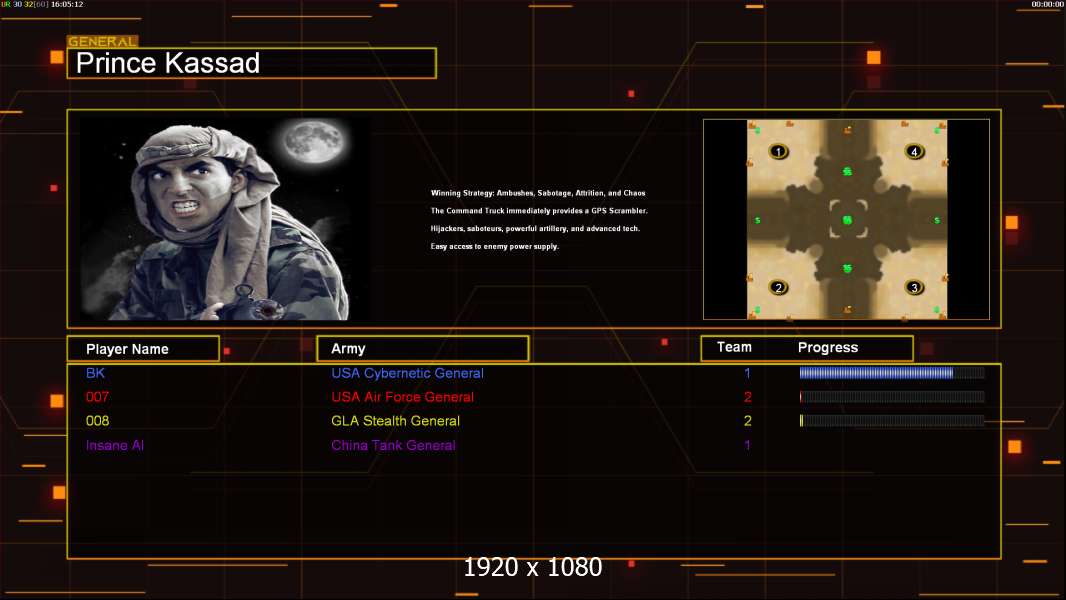Click the Prince Kassad general name box

click(x=252, y=63)
